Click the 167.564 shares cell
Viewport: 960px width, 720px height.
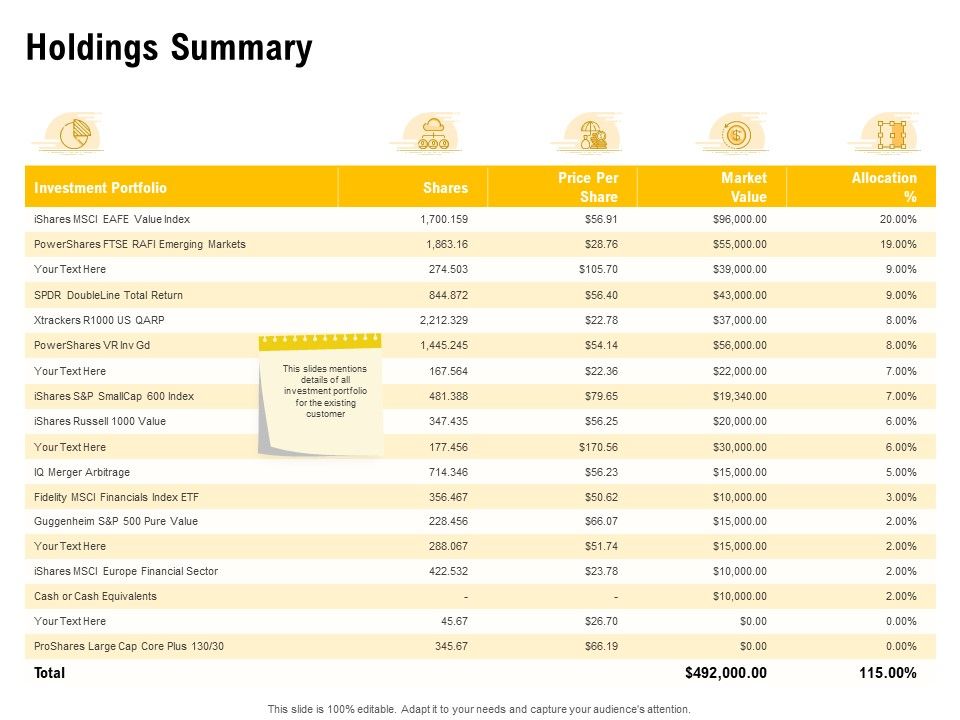(448, 371)
